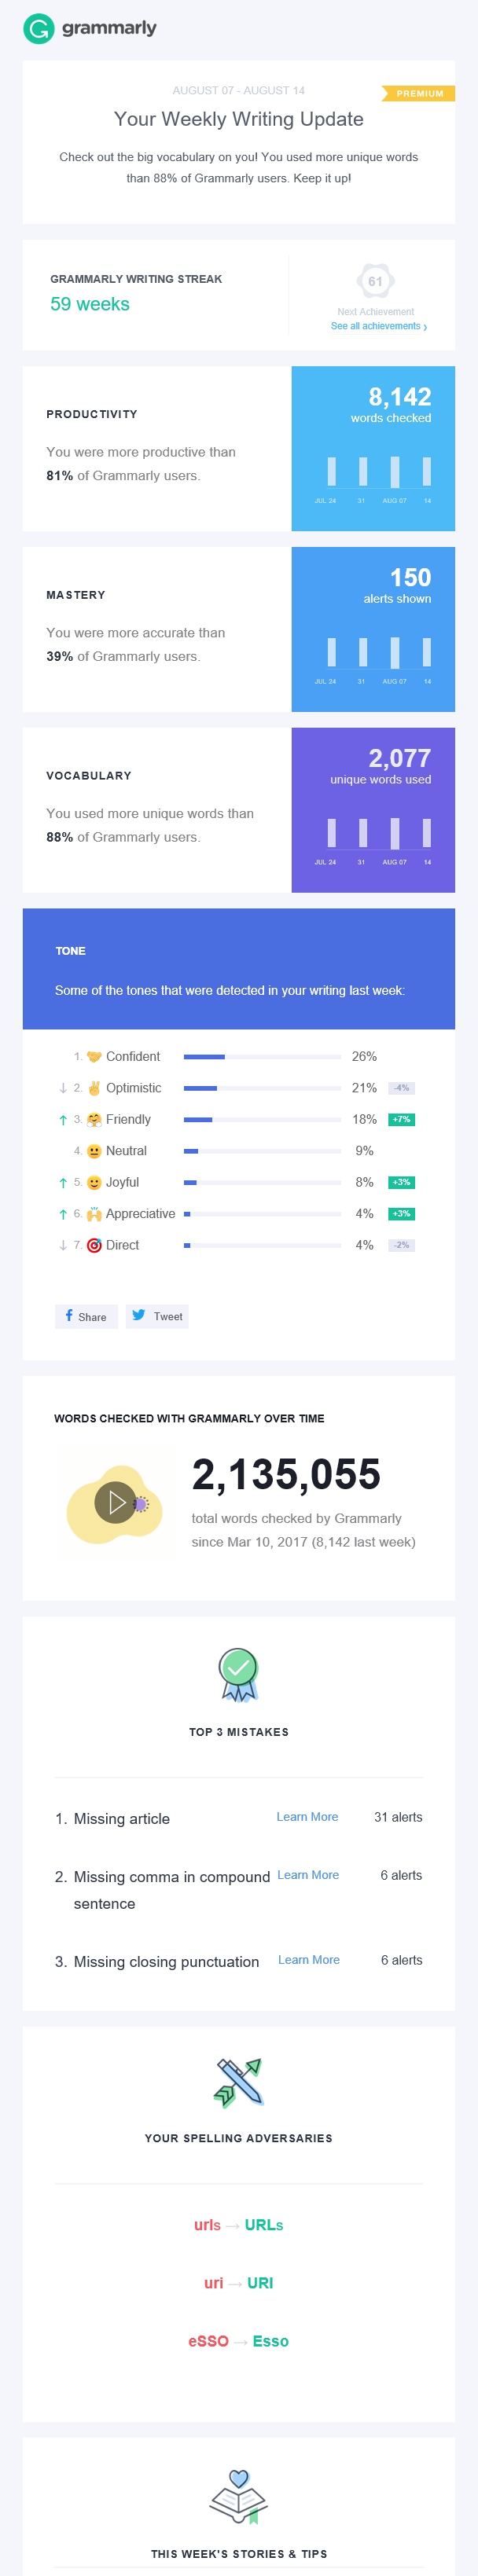Open Learn More for Missing comma
This screenshot has height=2576, width=478.
308,1875
